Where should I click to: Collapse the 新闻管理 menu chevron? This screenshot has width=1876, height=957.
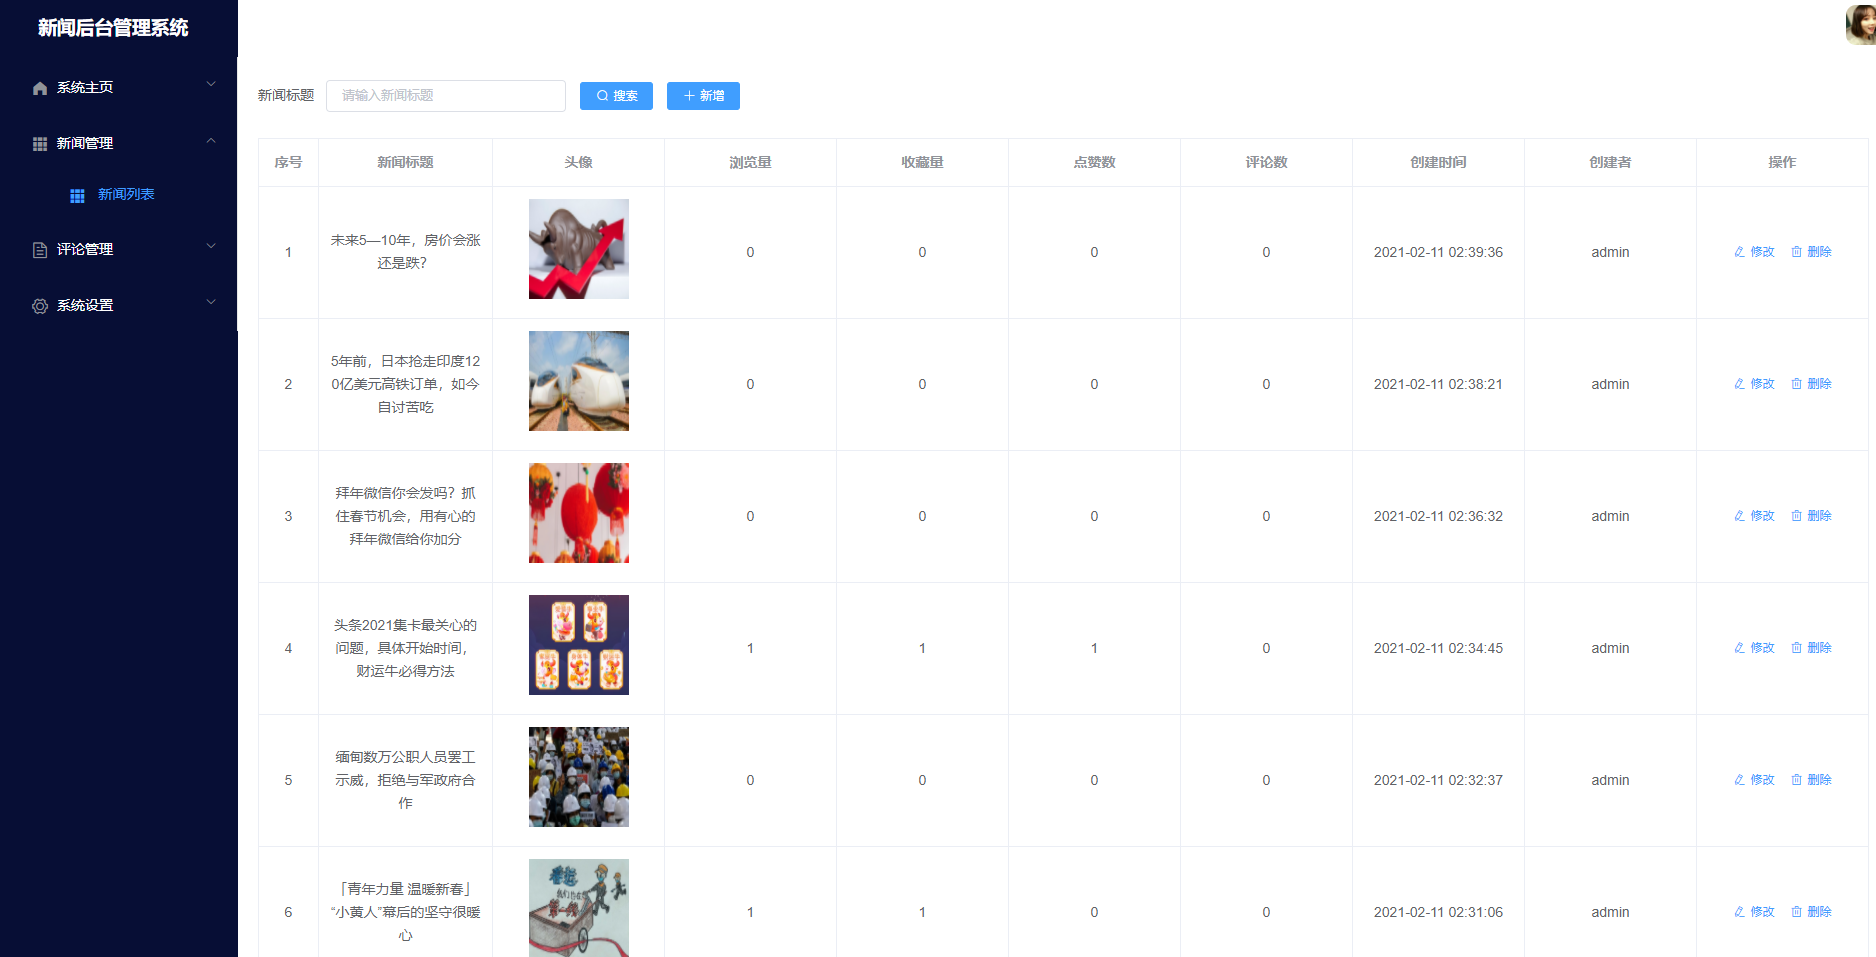tap(211, 140)
